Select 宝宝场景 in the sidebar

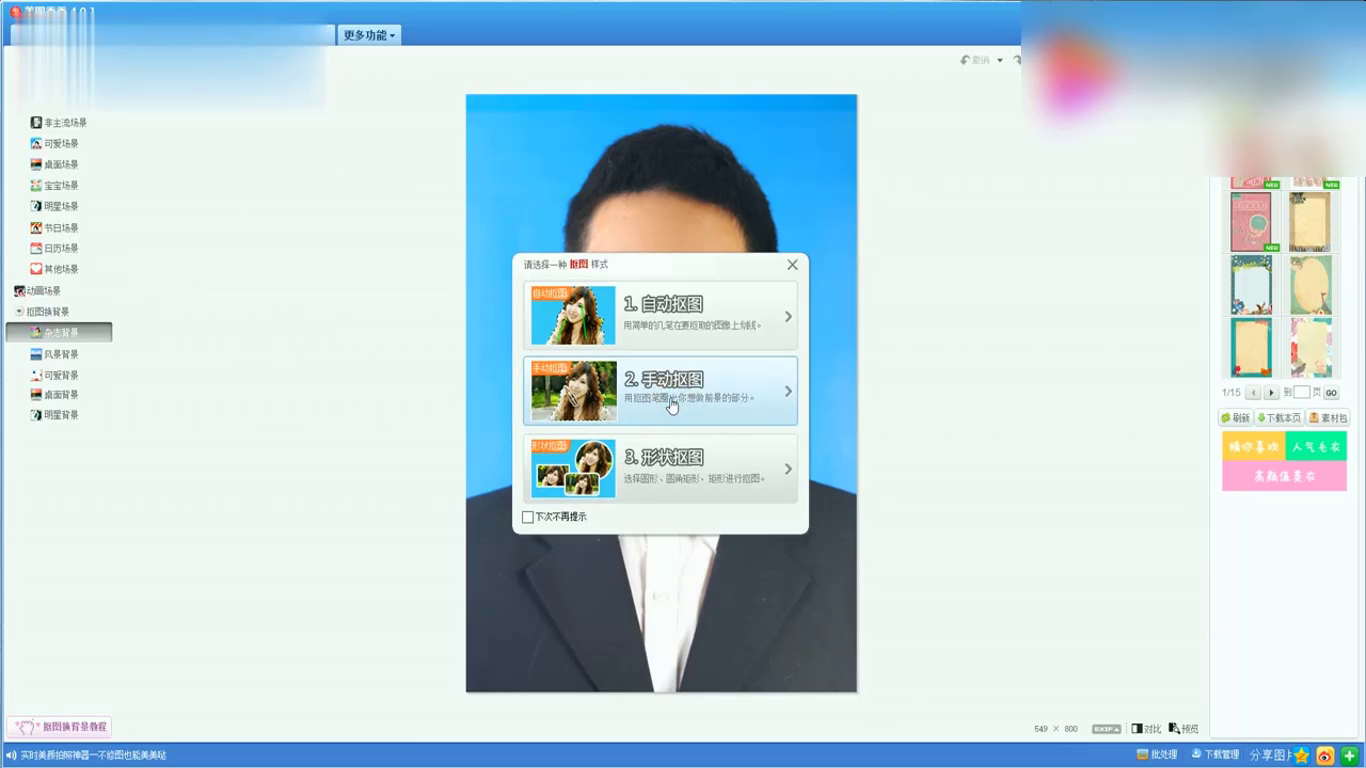coord(54,186)
